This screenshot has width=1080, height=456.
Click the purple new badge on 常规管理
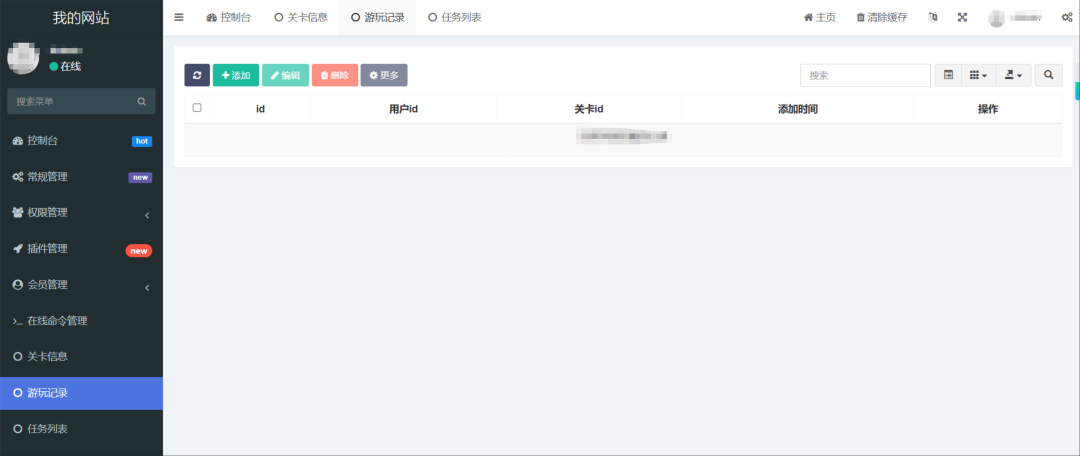click(140, 177)
